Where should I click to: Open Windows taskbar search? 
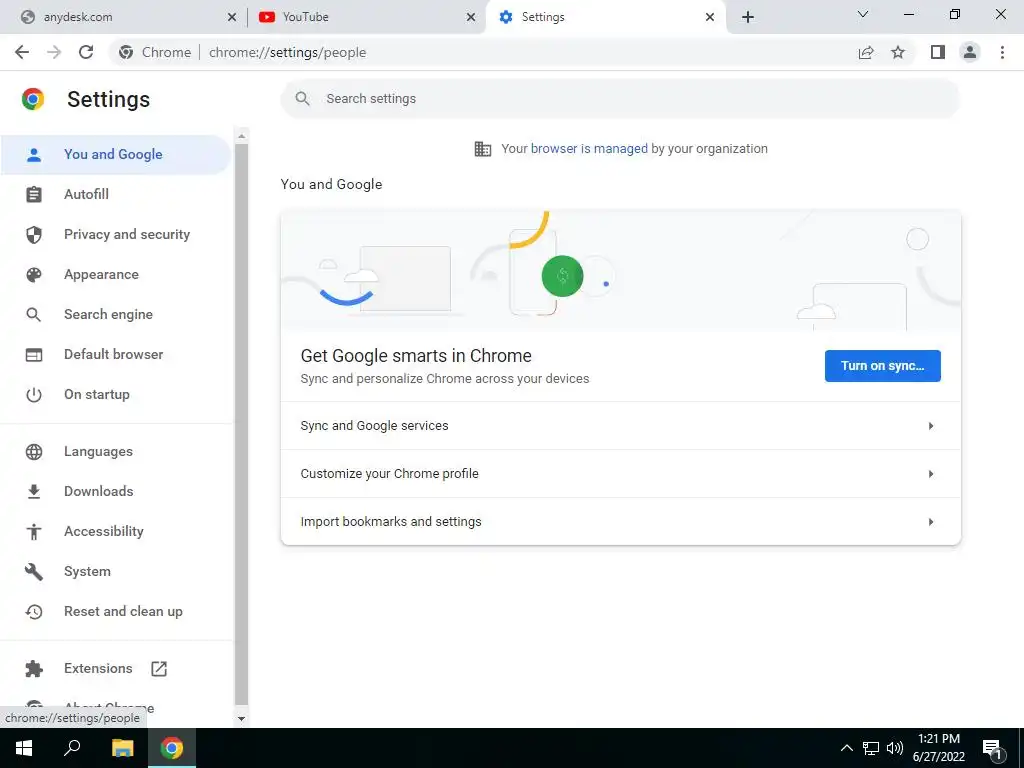(x=72, y=748)
